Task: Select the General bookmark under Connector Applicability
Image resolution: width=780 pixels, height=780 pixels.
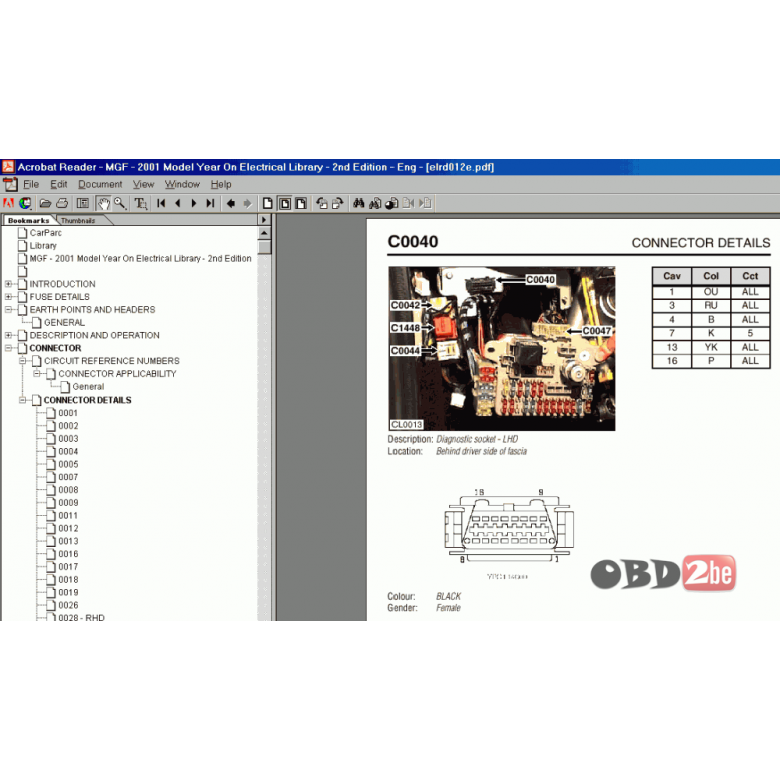Action: point(88,387)
